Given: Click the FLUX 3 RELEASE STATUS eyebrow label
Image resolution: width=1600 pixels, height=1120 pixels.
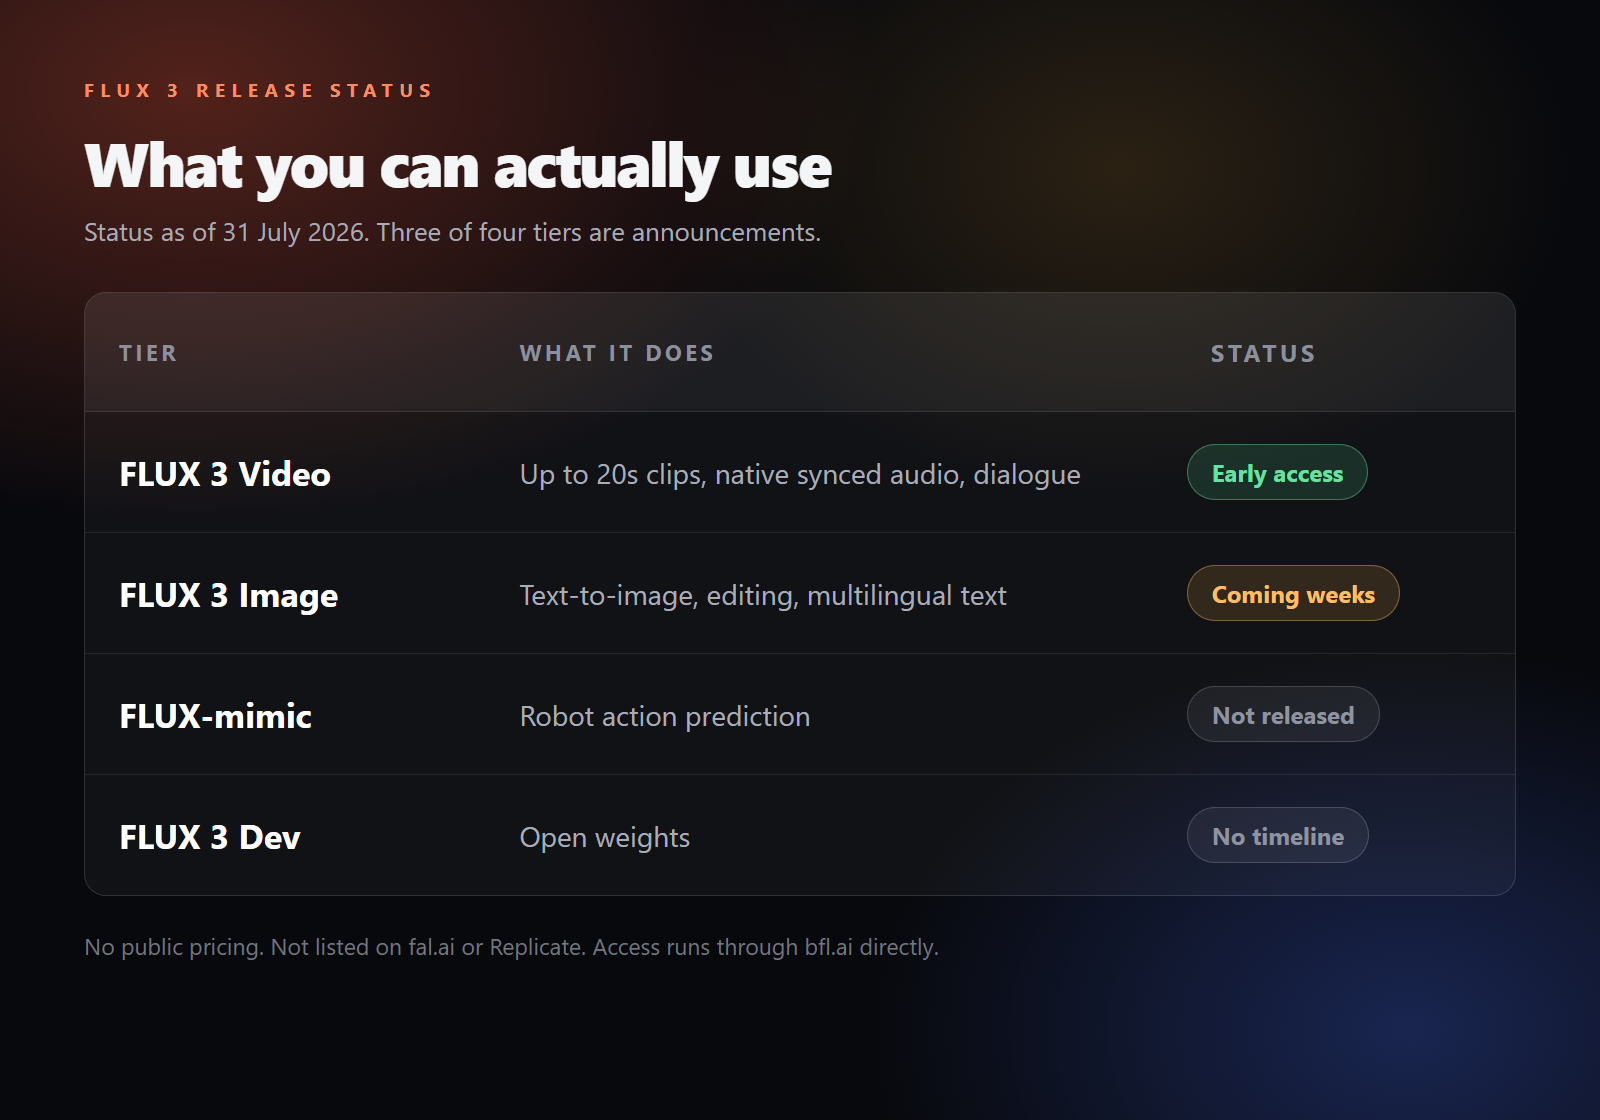Looking at the screenshot, I should coord(258,91).
